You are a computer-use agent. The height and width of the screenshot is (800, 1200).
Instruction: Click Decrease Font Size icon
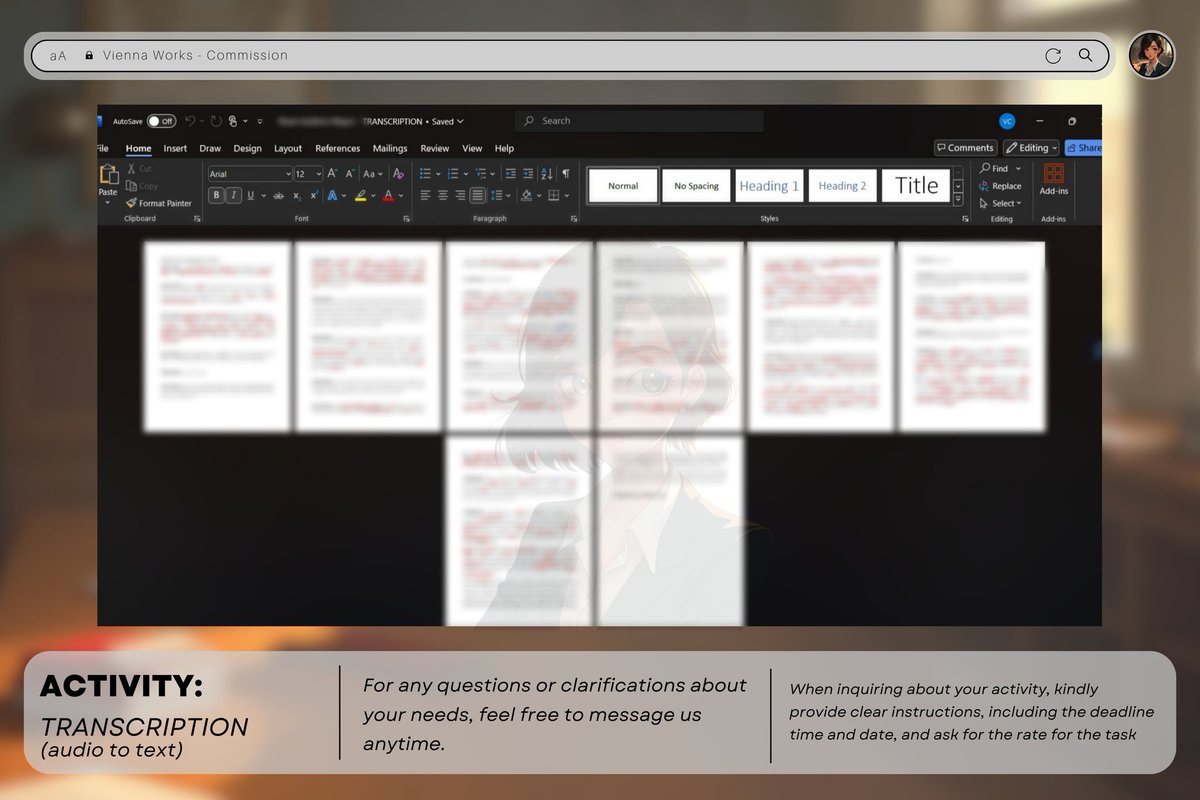351,174
